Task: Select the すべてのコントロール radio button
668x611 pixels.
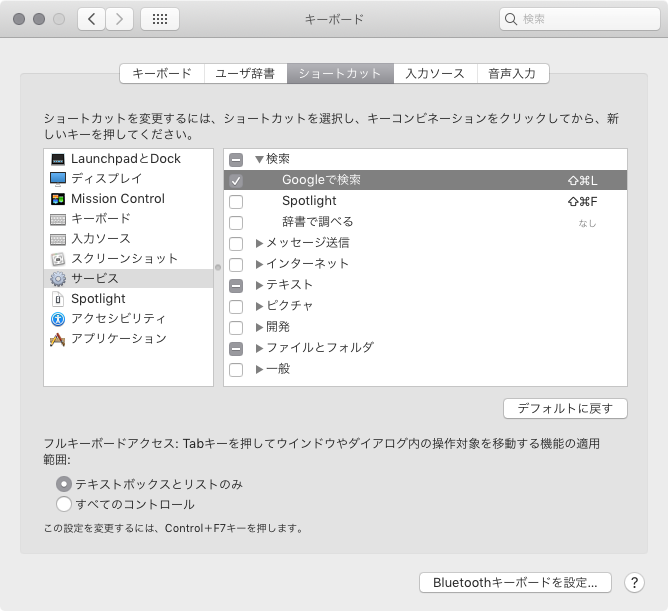Action: click(x=65, y=504)
